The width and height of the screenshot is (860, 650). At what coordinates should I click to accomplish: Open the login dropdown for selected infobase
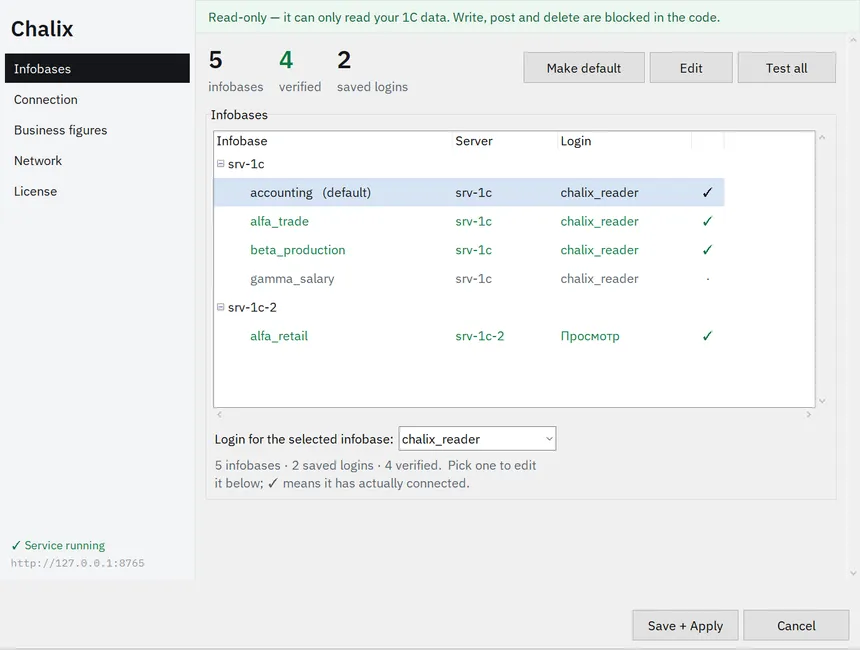pyautogui.click(x=477, y=439)
